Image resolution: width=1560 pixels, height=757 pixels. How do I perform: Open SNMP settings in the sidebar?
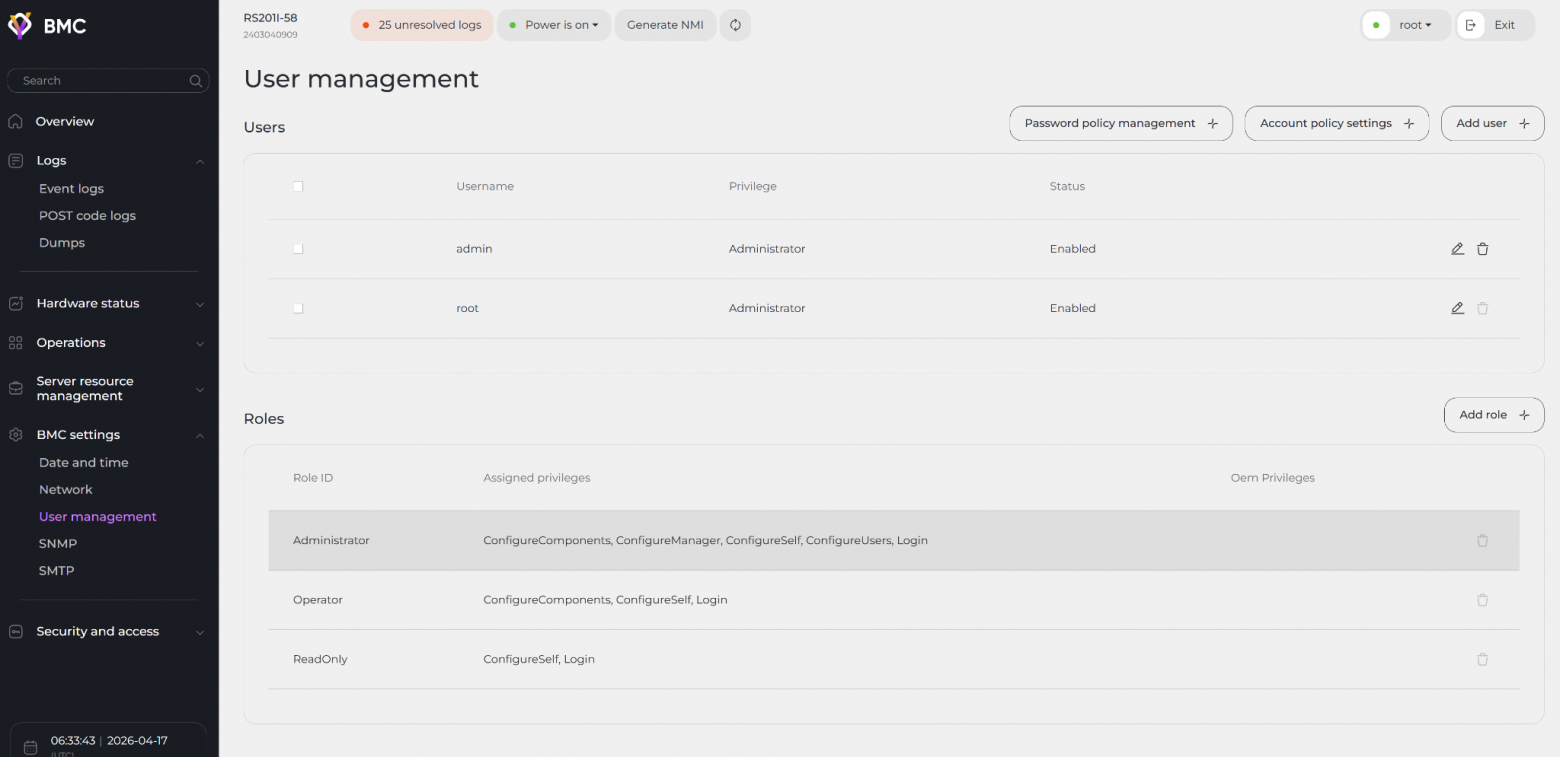click(58, 544)
